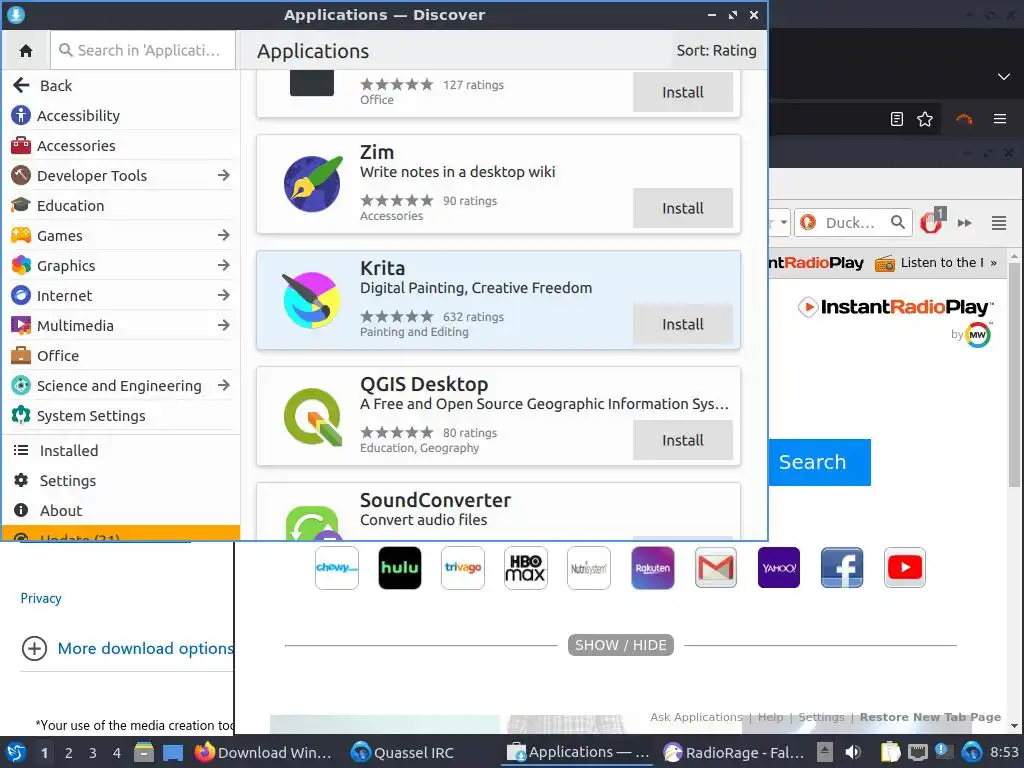Open the Help link in footer
The image size is (1024, 768).
coord(770,717)
